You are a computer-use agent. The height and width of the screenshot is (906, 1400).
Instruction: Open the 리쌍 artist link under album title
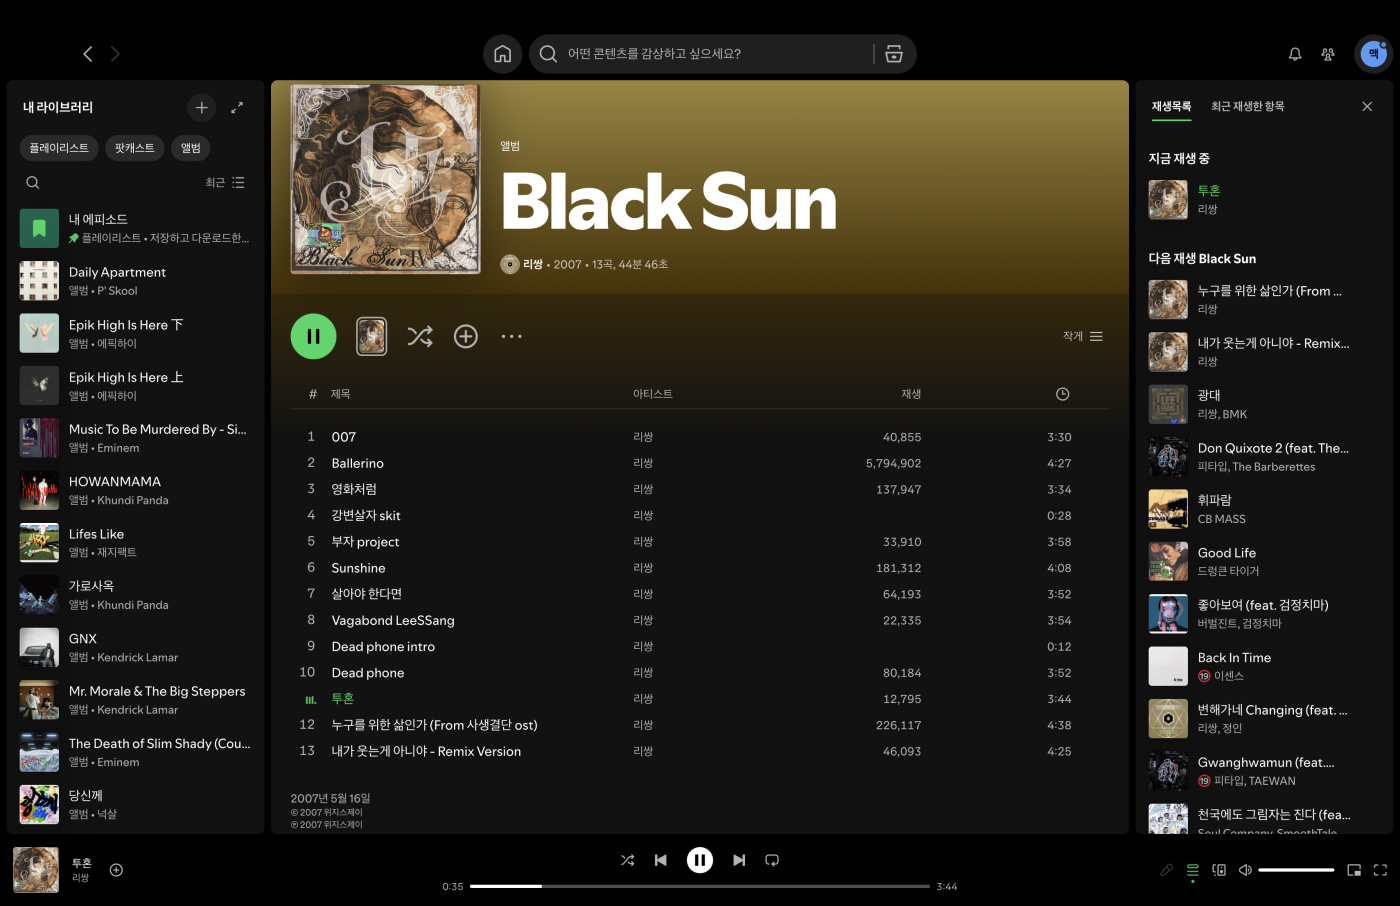(532, 265)
